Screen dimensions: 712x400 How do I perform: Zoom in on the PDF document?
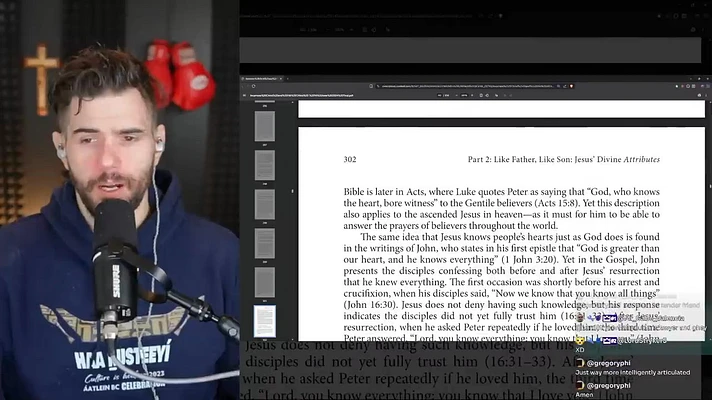coord(472,95)
